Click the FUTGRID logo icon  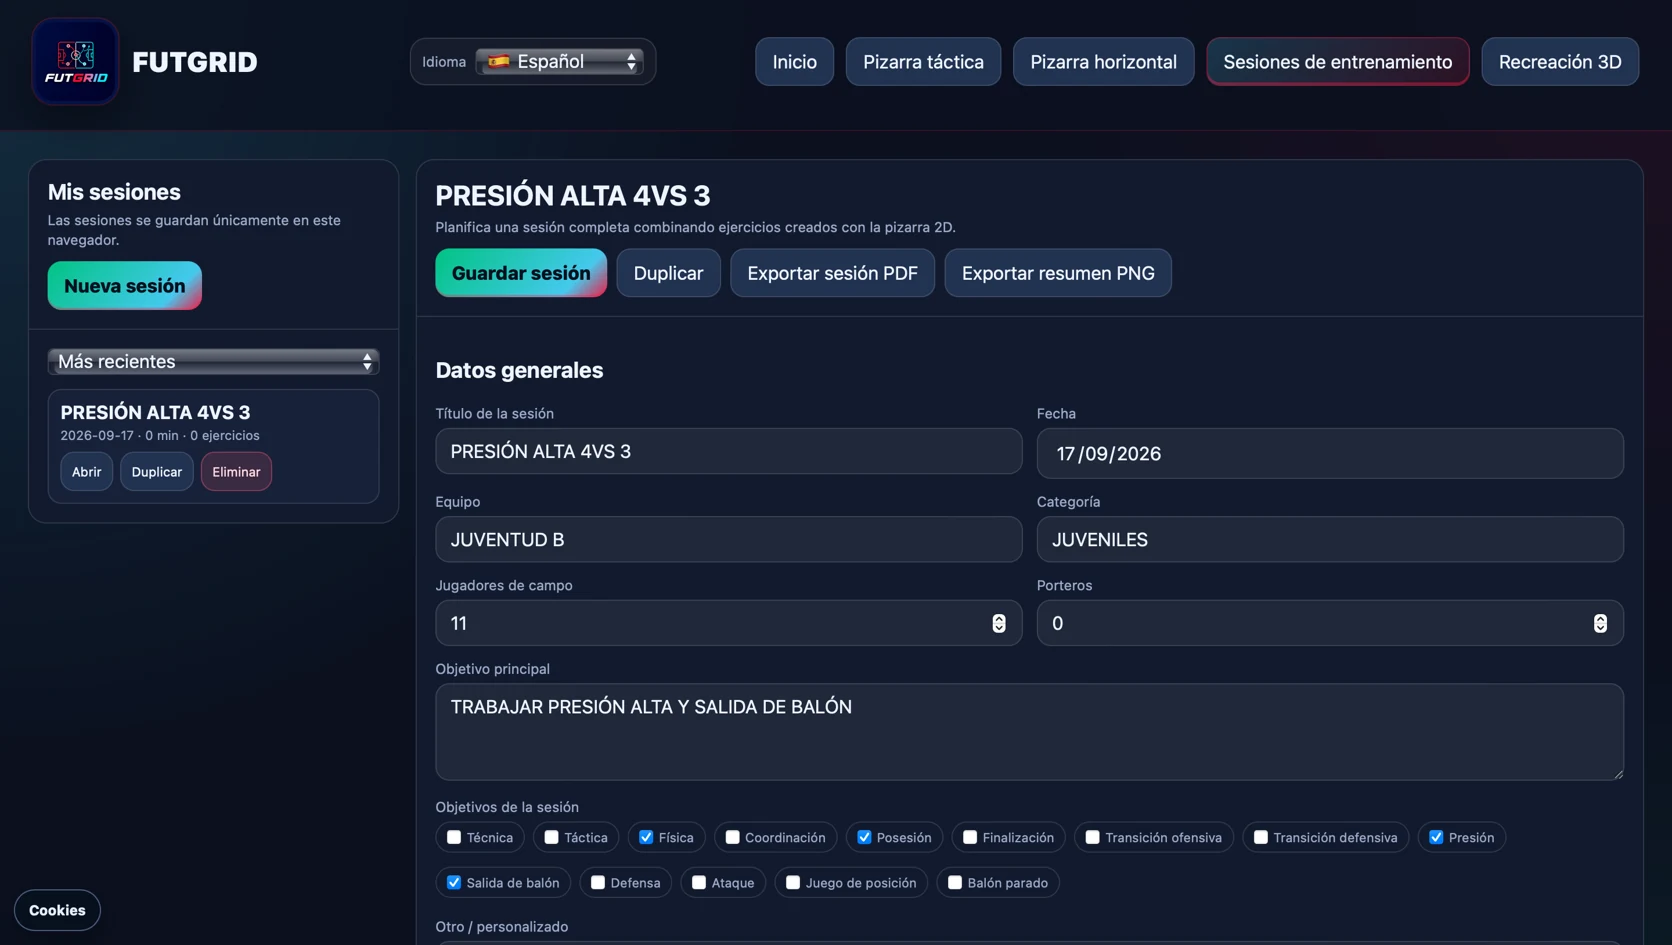pyautogui.click(x=75, y=62)
